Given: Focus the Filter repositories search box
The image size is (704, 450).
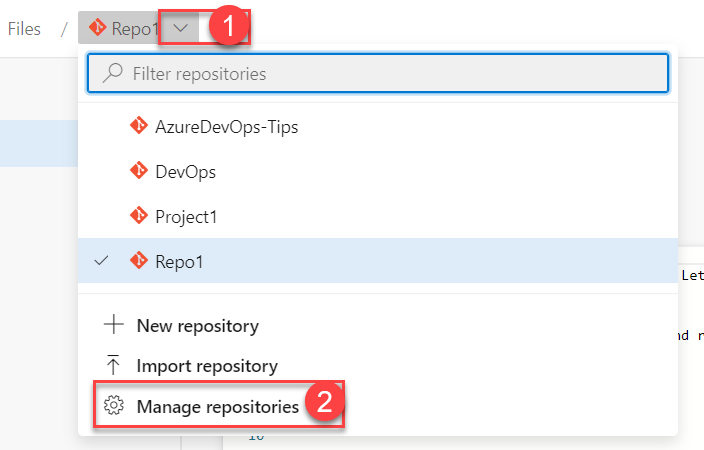Looking at the screenshot, I should click(x=378, y=73).
